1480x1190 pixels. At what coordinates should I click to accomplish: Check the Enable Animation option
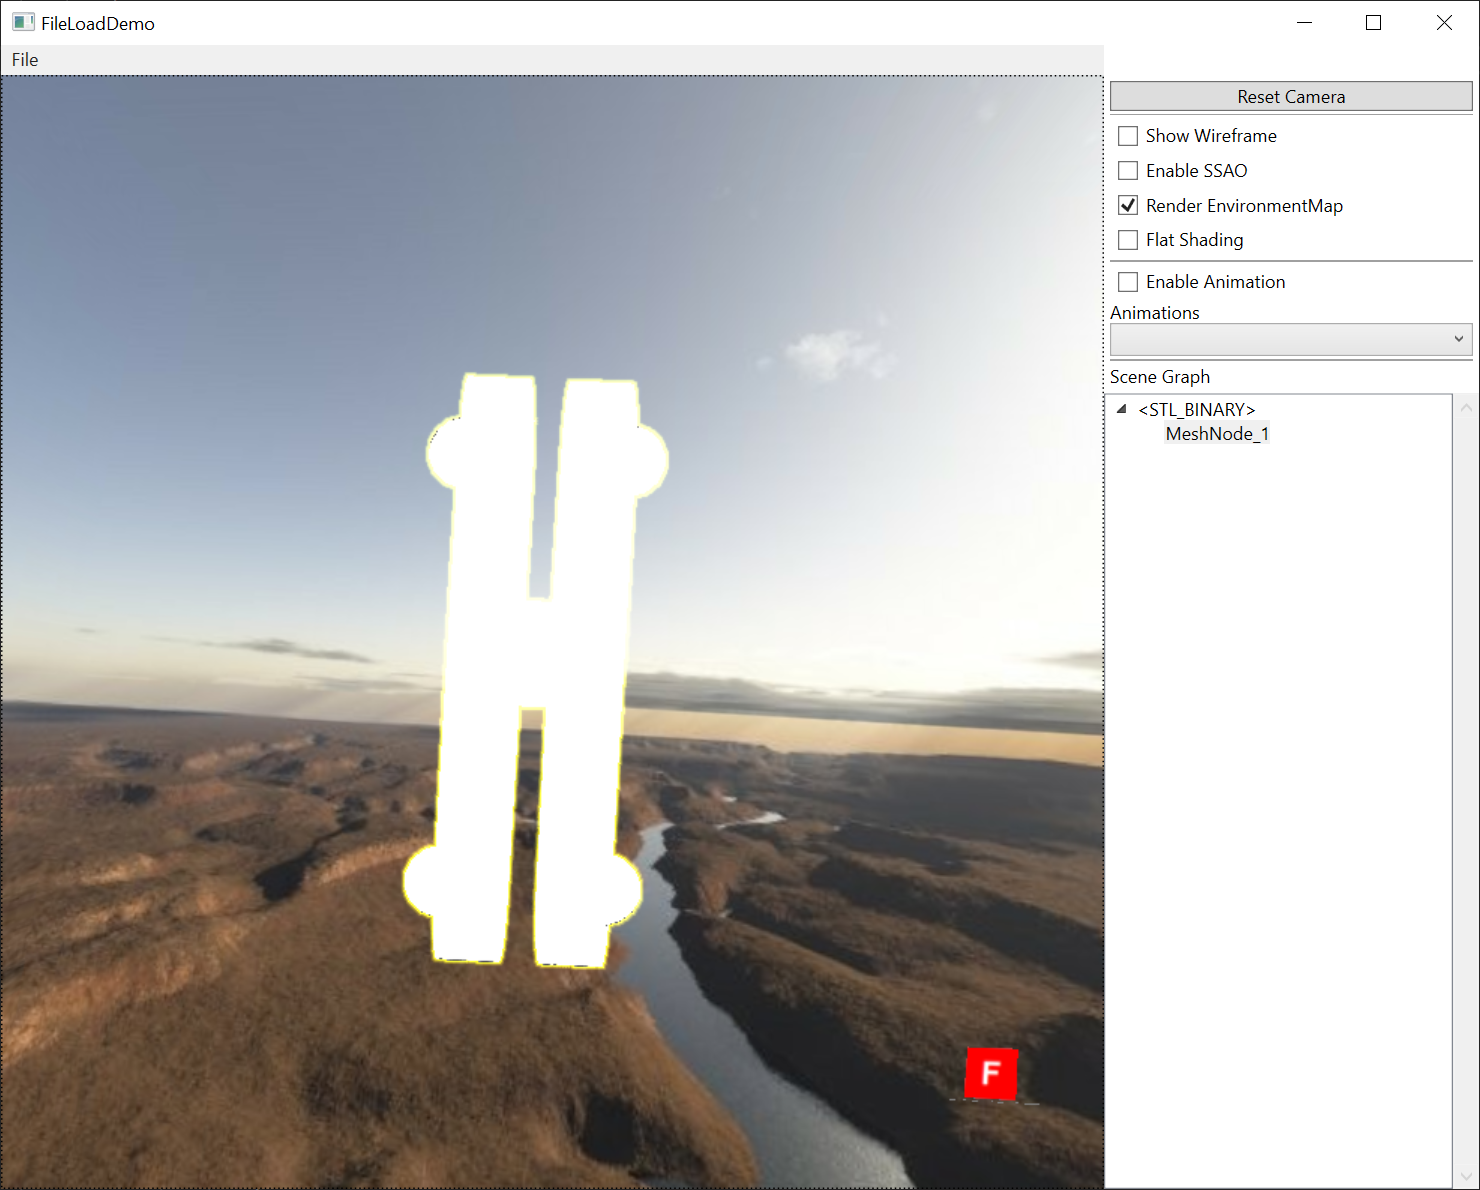click(1128, 281)
